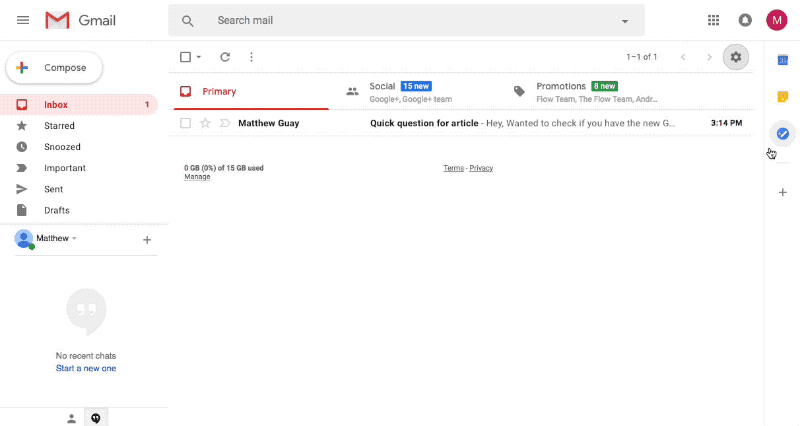Click in the Search mail field
The height and width of the screenshot is (426, 800).
(400, 20)
